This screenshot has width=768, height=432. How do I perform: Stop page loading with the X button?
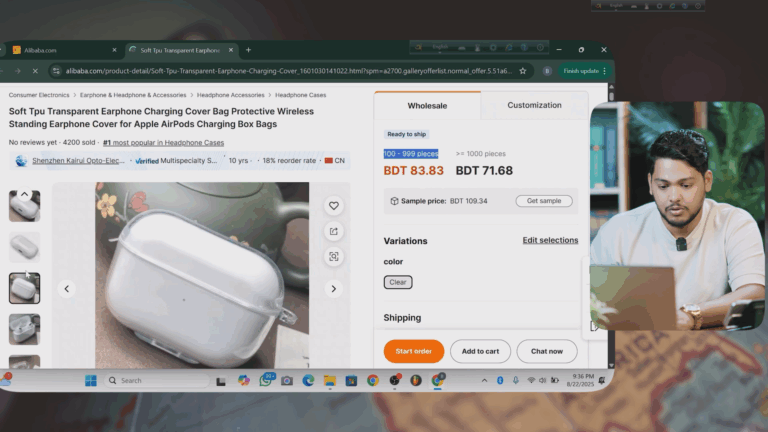click(x=35, y=71)
